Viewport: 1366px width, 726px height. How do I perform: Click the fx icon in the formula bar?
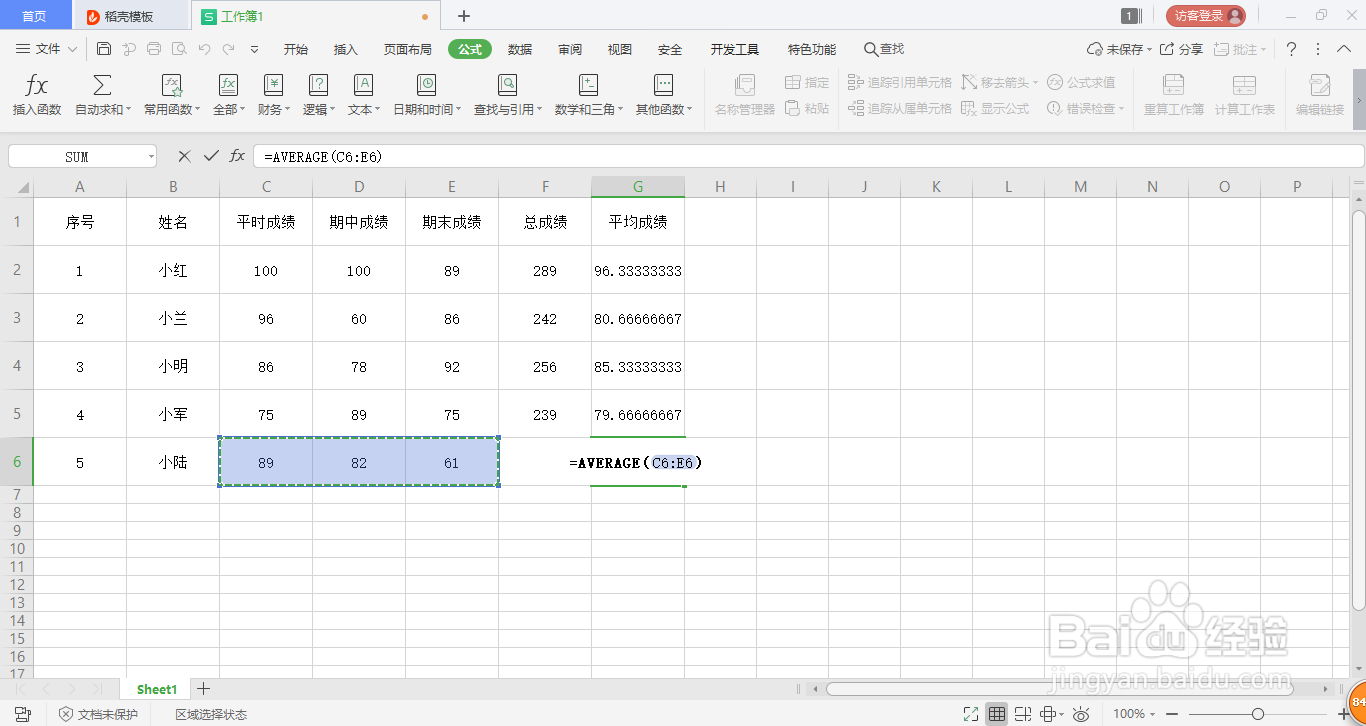coord(237,156)
